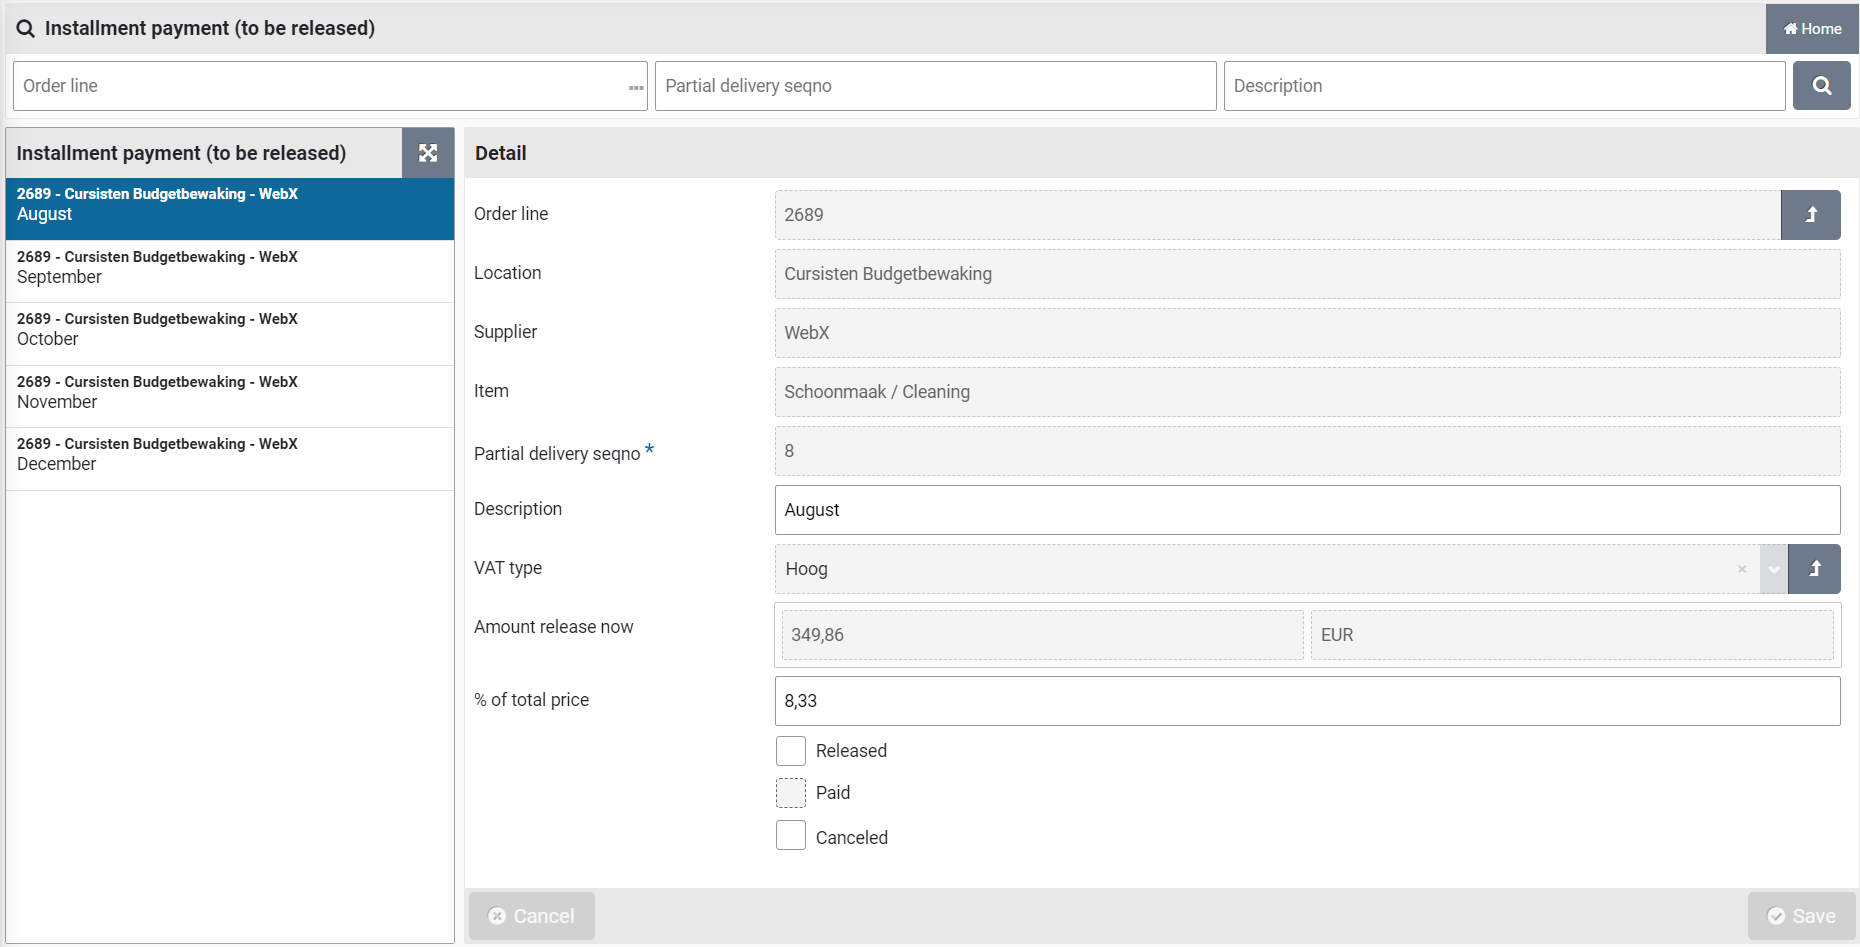Go to the Home page
Image resolution: width=1860 pixels, height=947 pixels.
tap(1812, 28)
